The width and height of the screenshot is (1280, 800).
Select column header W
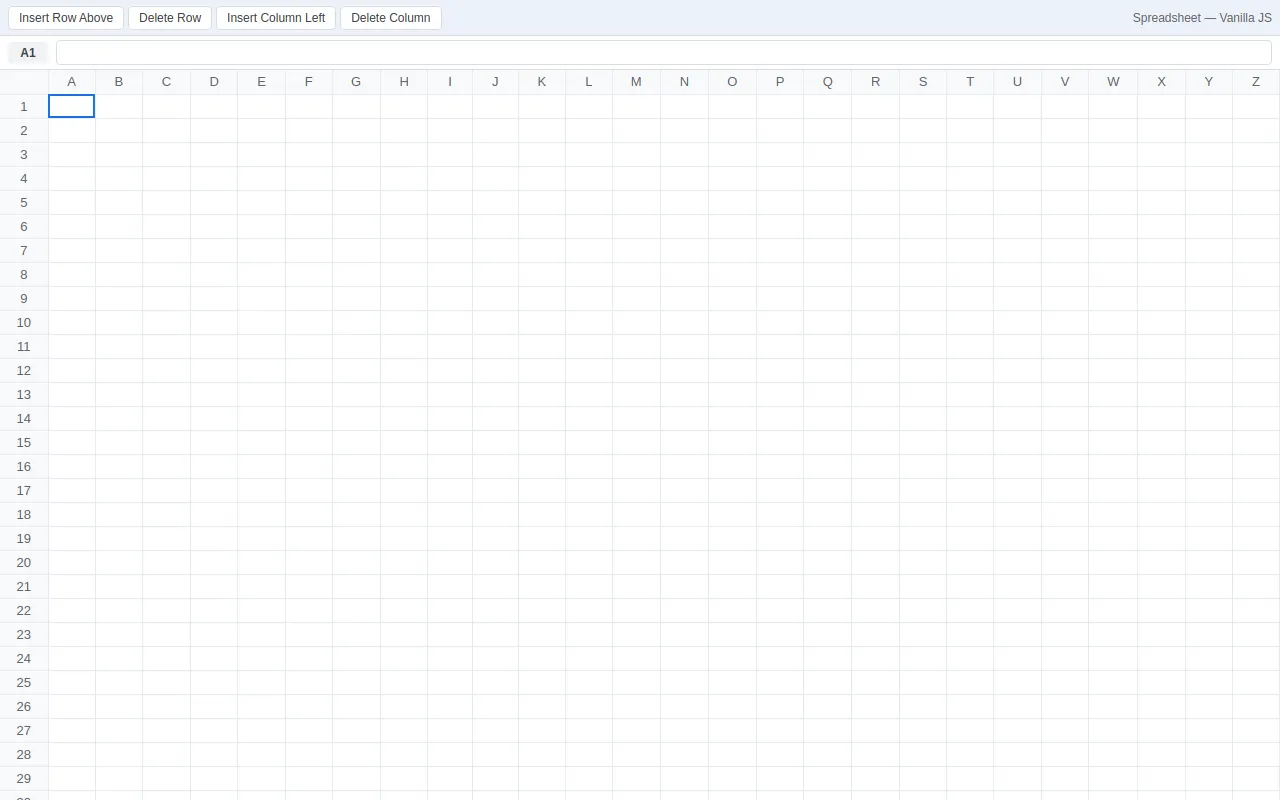[x=1113, y=82]
